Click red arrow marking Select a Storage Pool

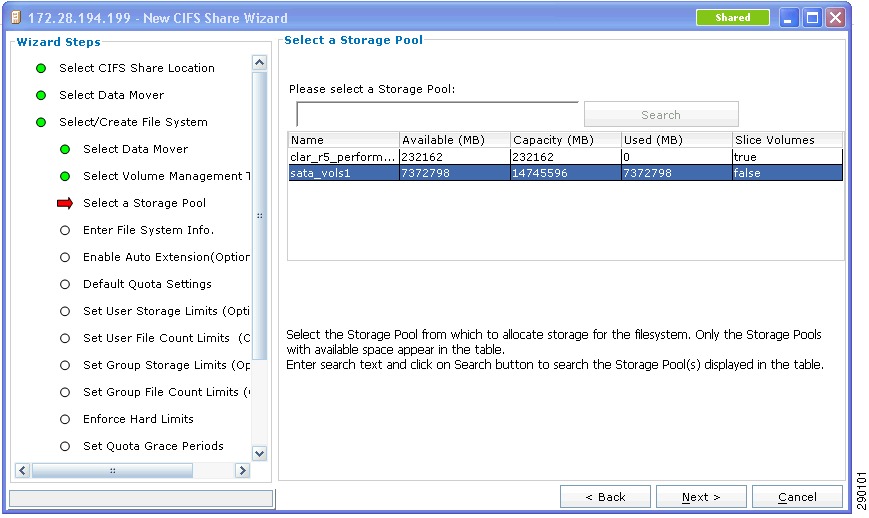[65, 203]
